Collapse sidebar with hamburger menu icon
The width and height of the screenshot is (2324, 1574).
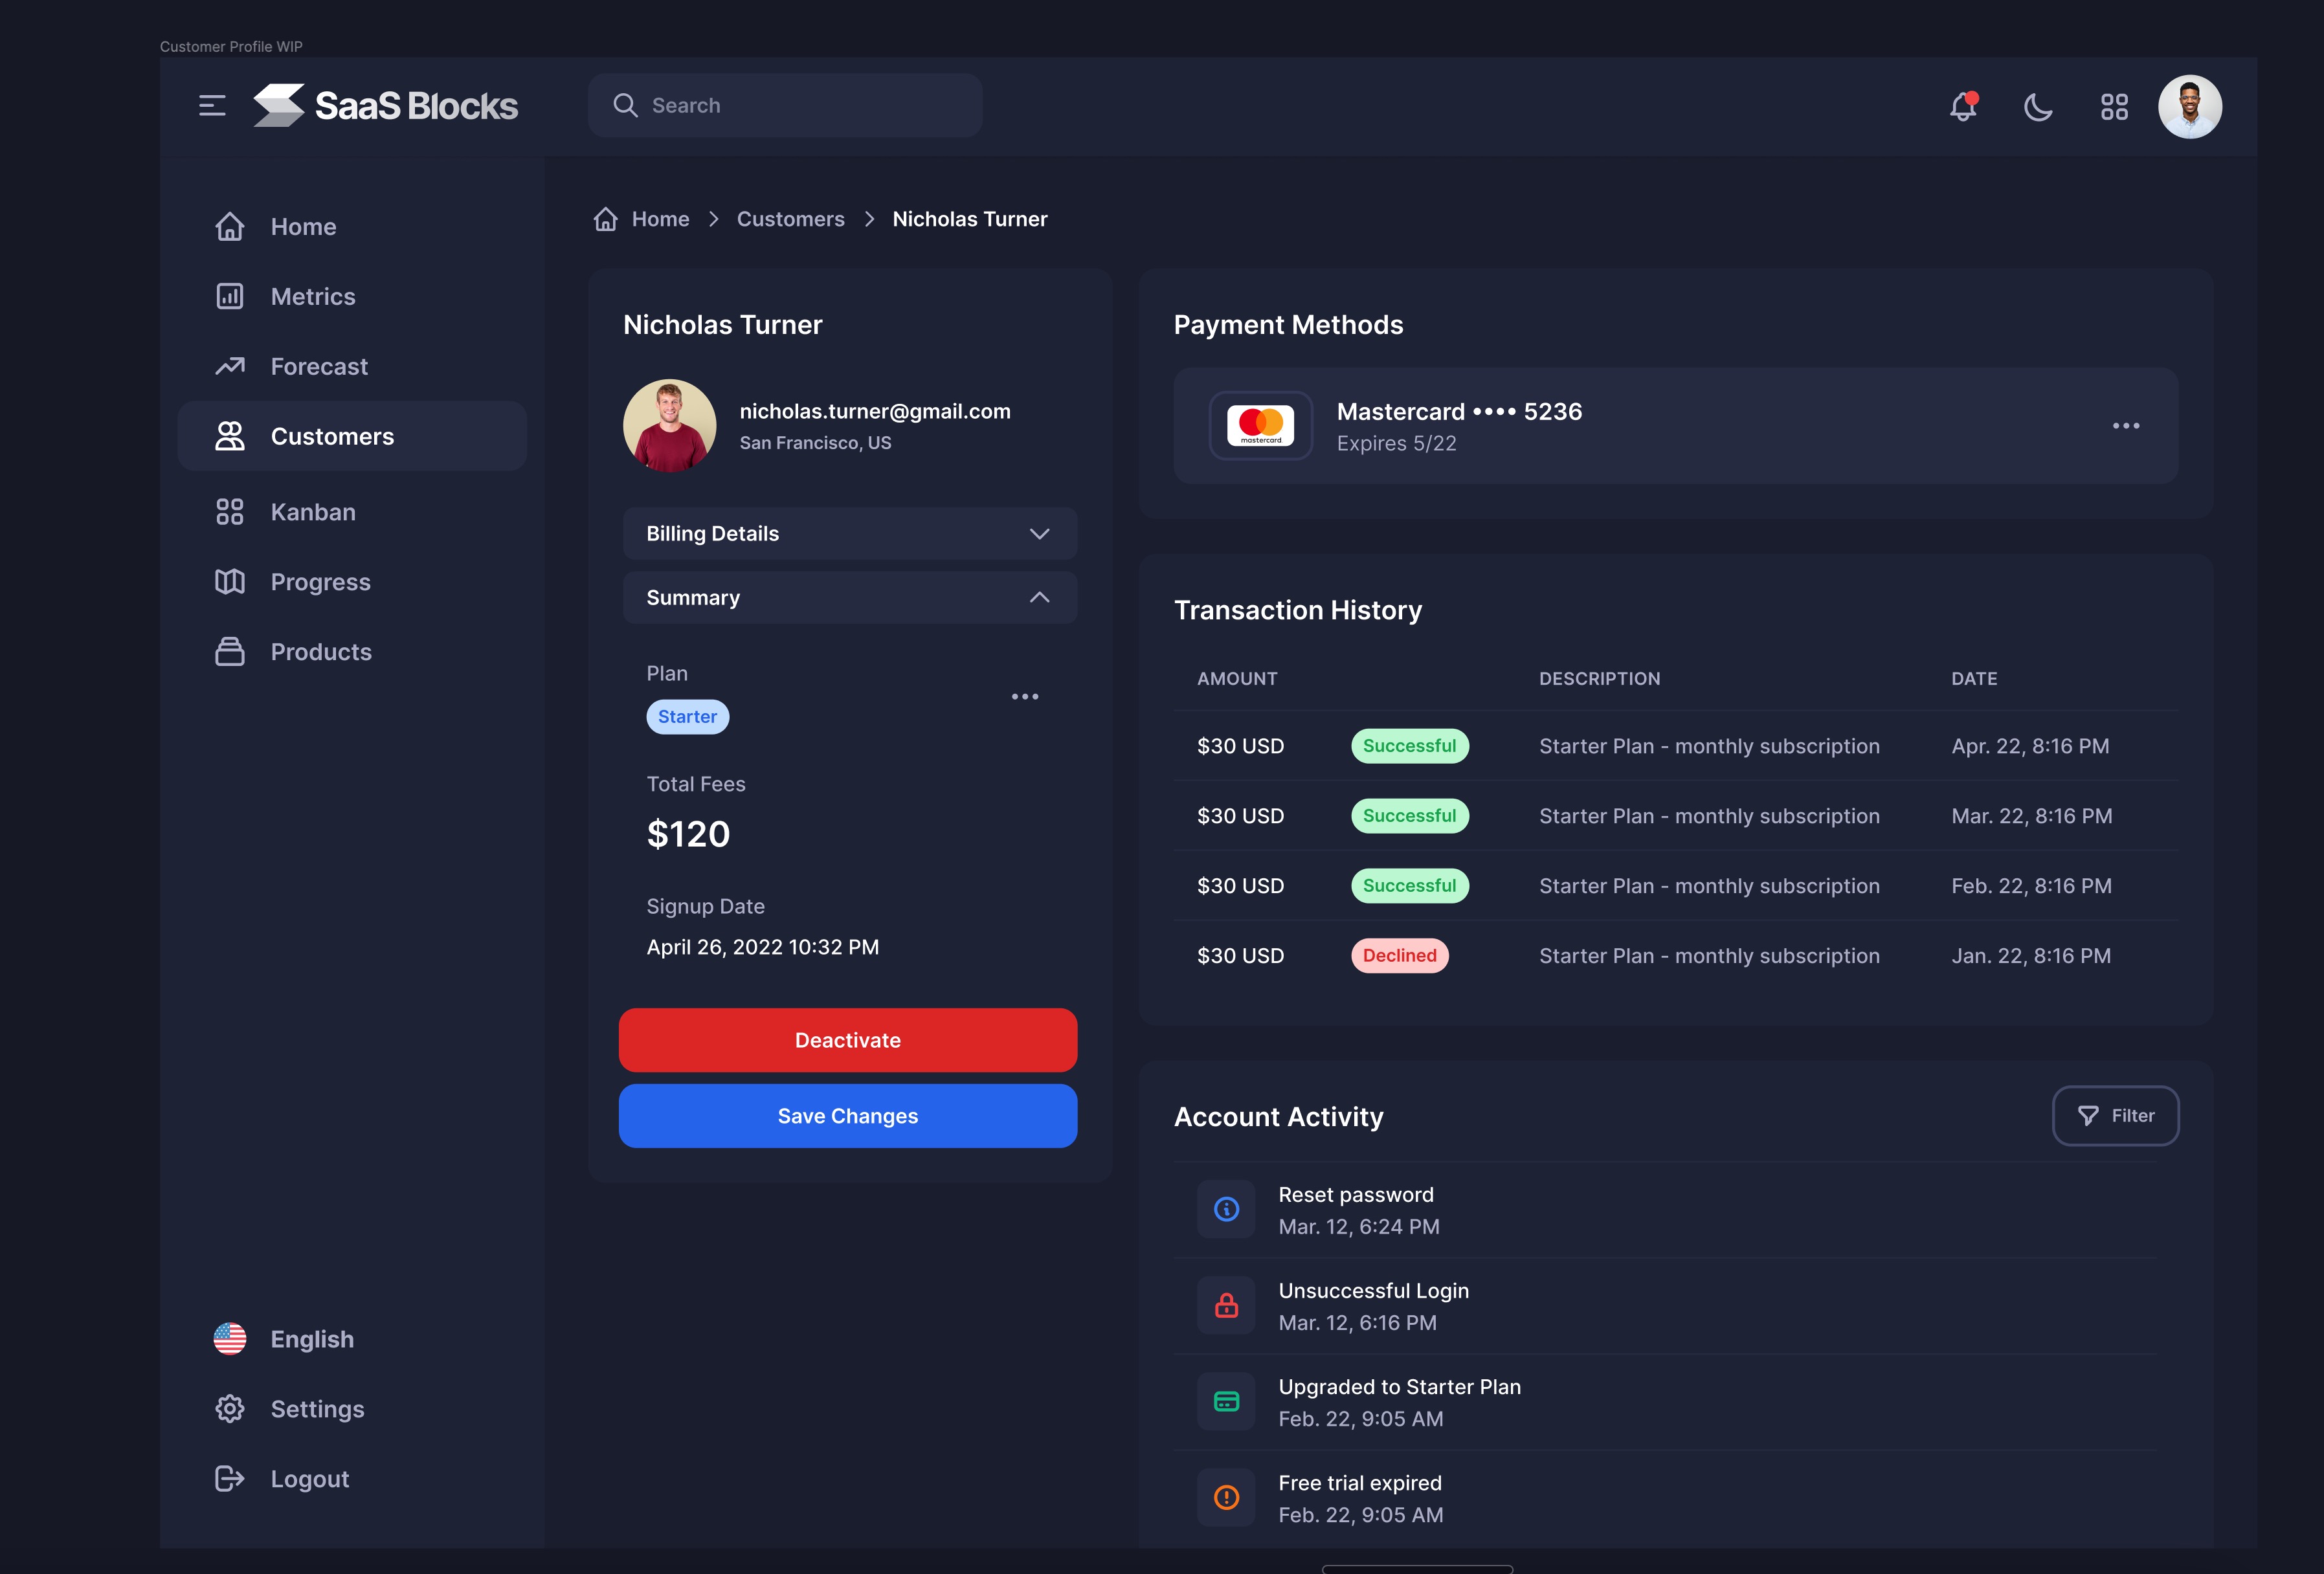click(x=212, y=106)
